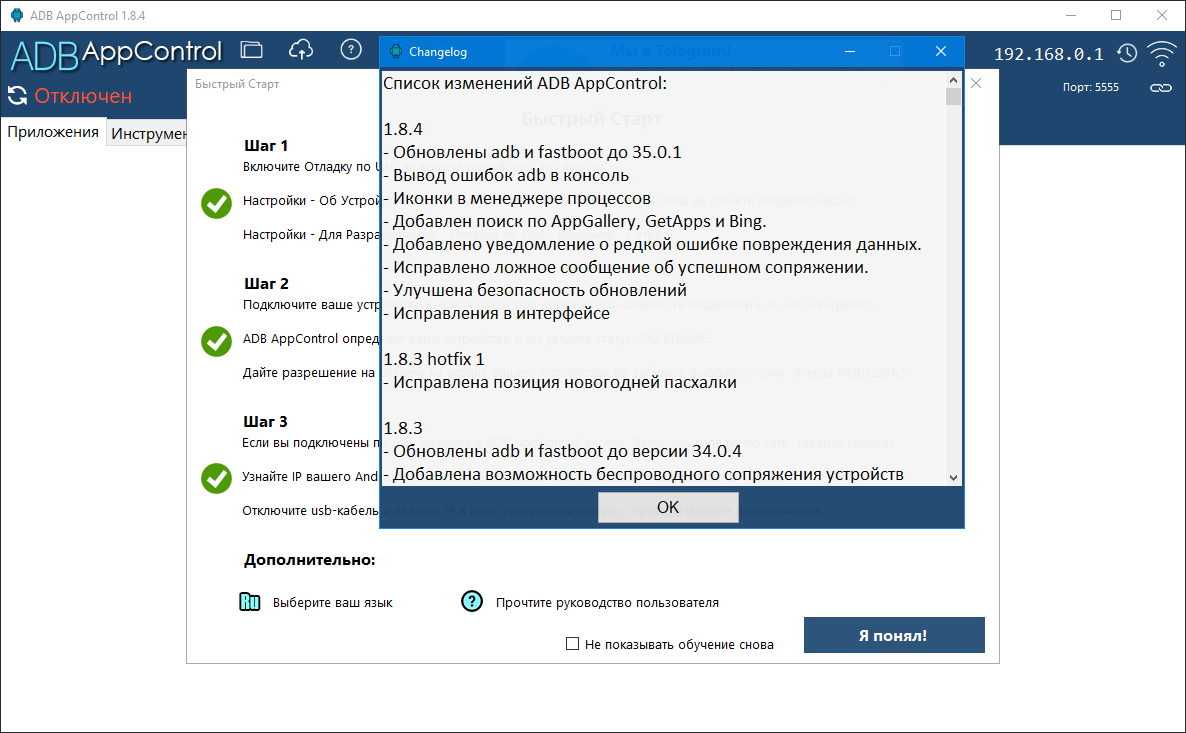Click the Отключен connection status
The width and height of the screenshot is (1186, 733).
[x=83, y=96]
